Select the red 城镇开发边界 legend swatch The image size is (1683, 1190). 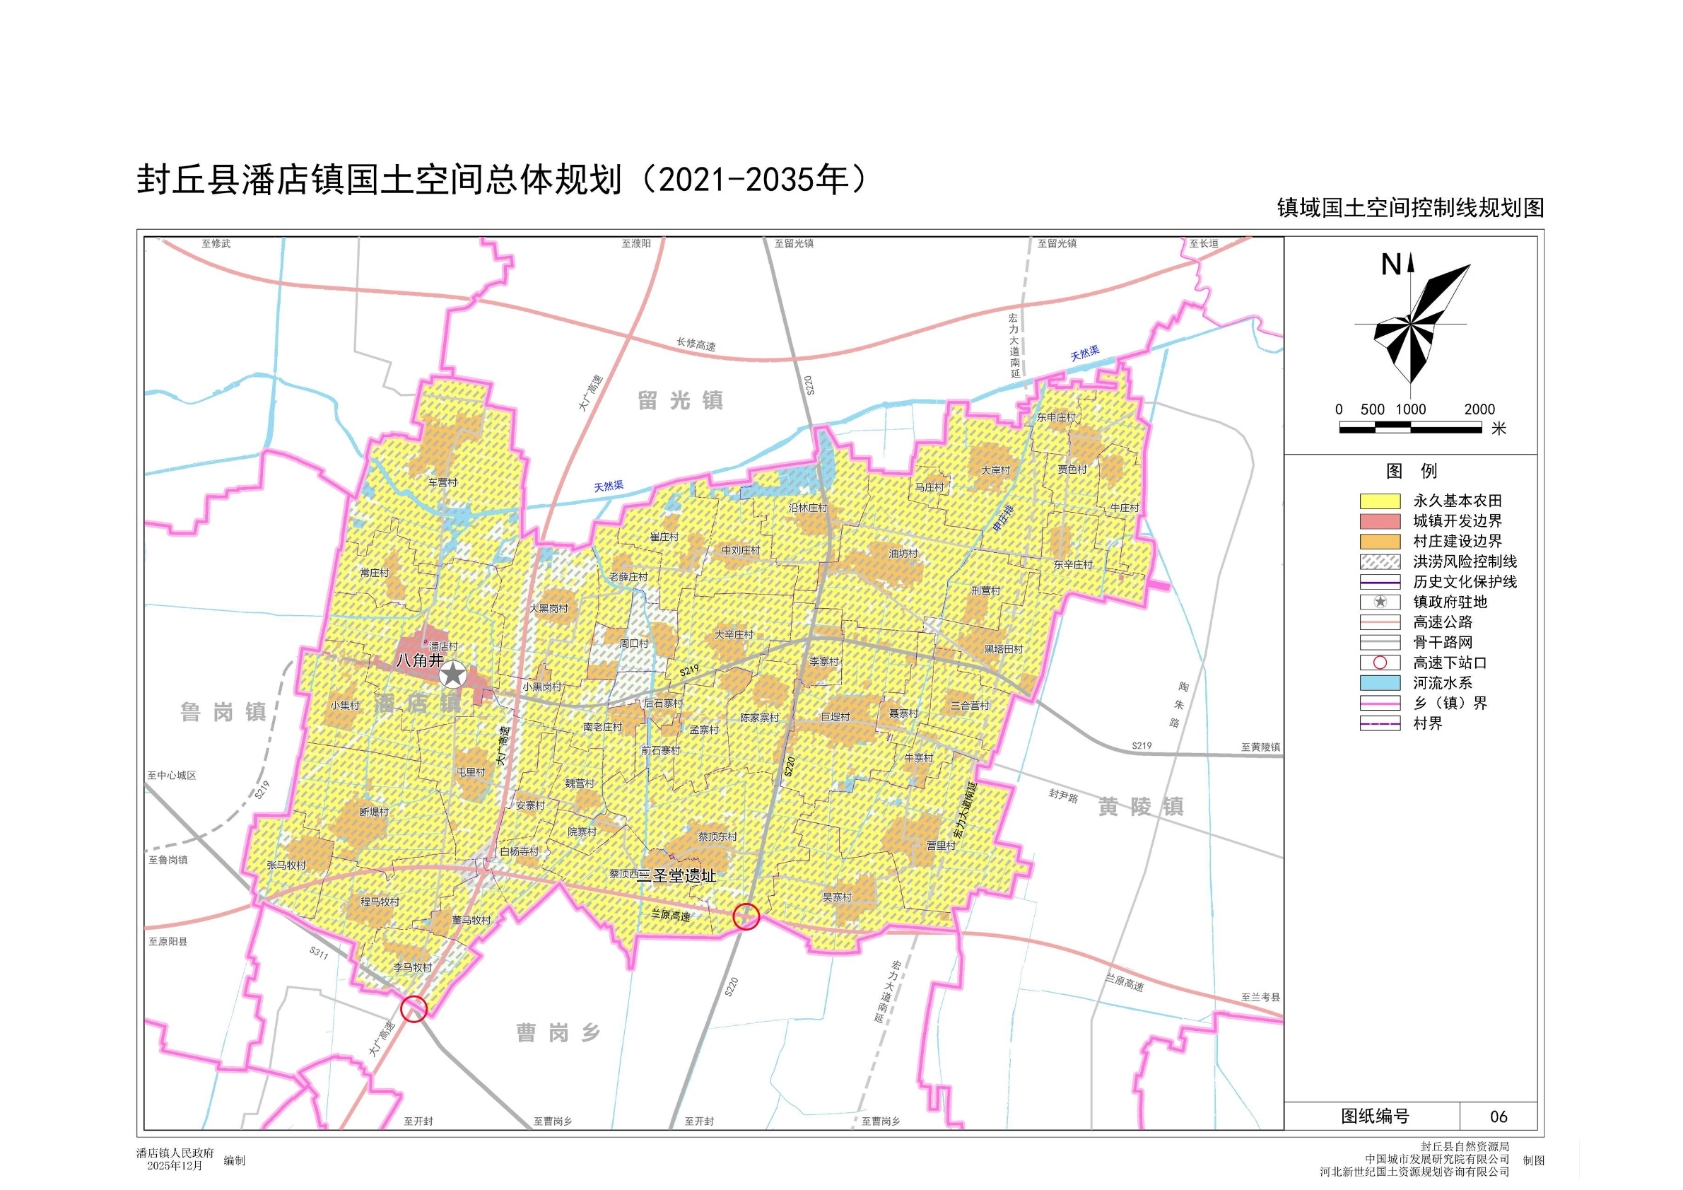pyautogui.click(x=1379, y=521)
